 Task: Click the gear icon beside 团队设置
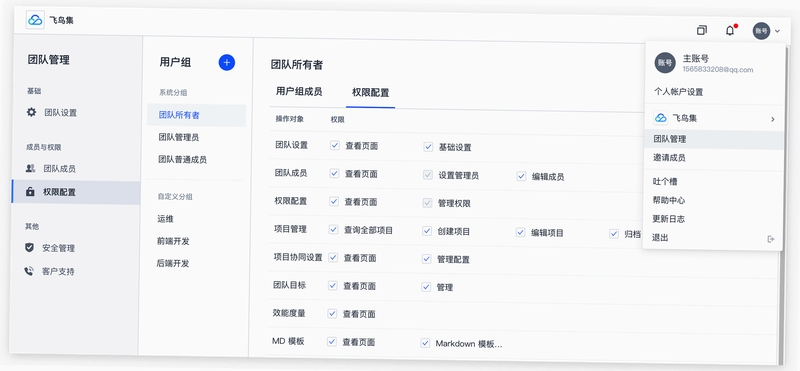point(32,112)
